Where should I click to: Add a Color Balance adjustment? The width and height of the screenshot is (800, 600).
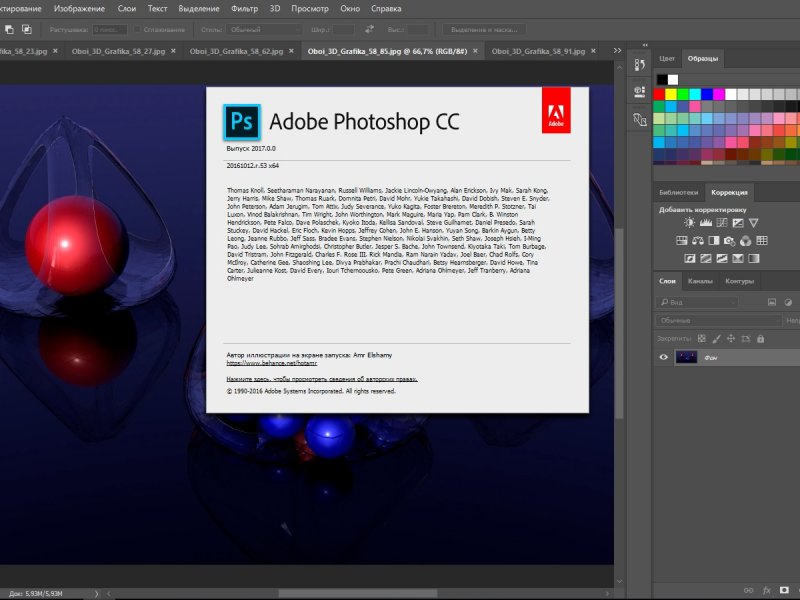pyautogui.click(x=697, y=241)
